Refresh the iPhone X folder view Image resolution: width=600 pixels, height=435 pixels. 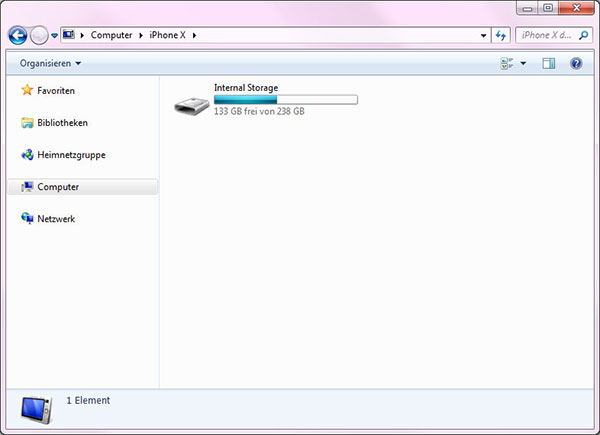(x=501, y=36)
